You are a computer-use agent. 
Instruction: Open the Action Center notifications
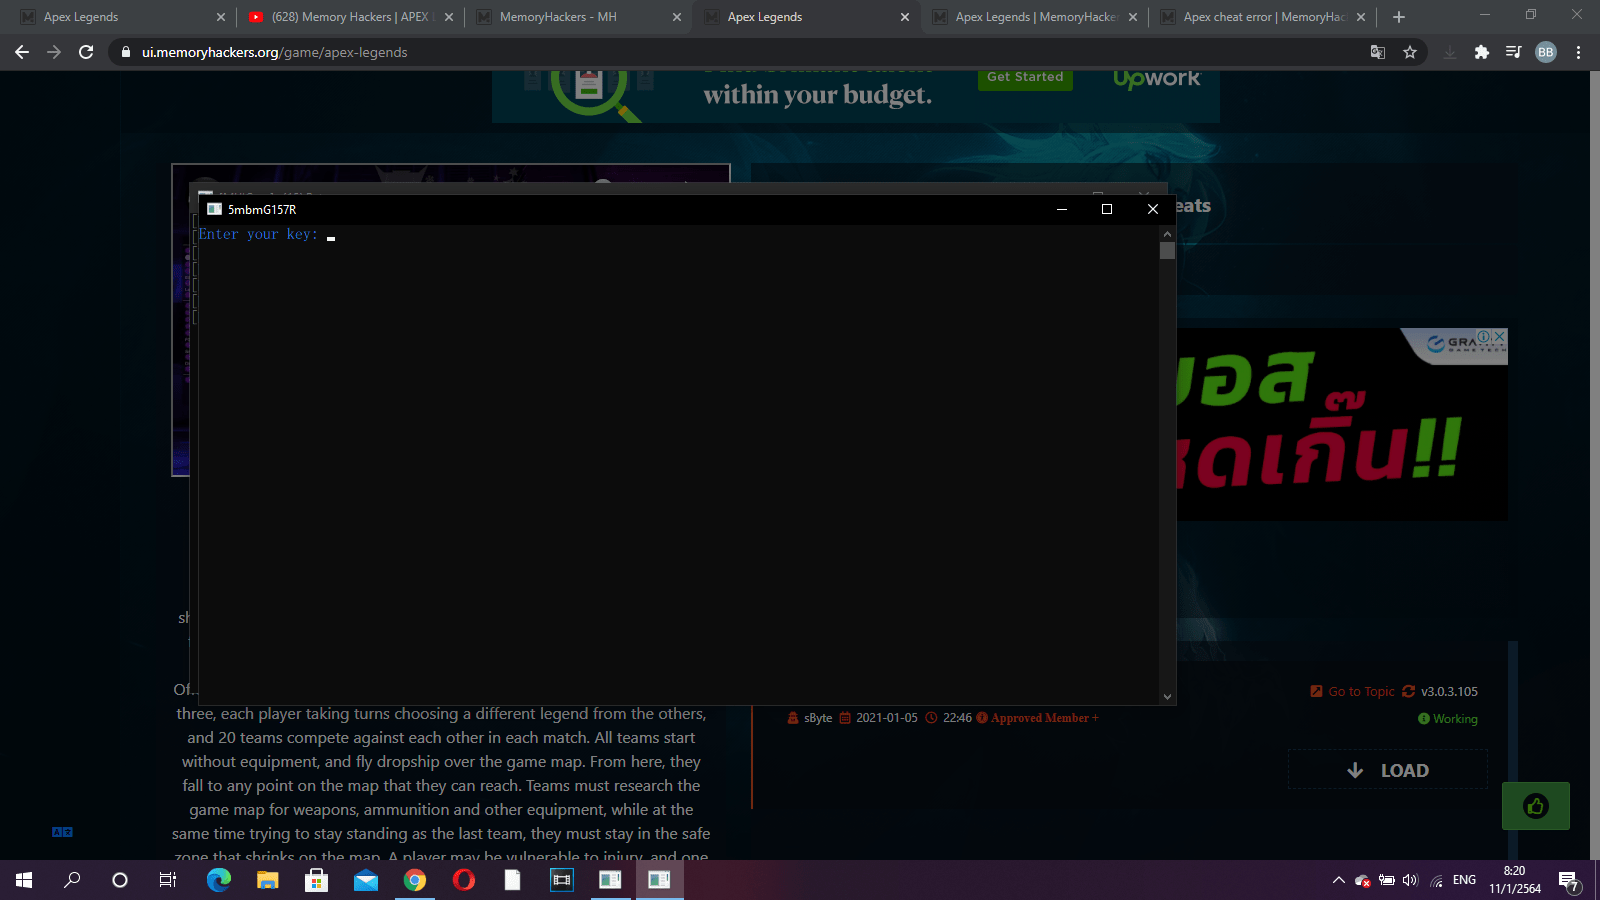(1568, 880)
